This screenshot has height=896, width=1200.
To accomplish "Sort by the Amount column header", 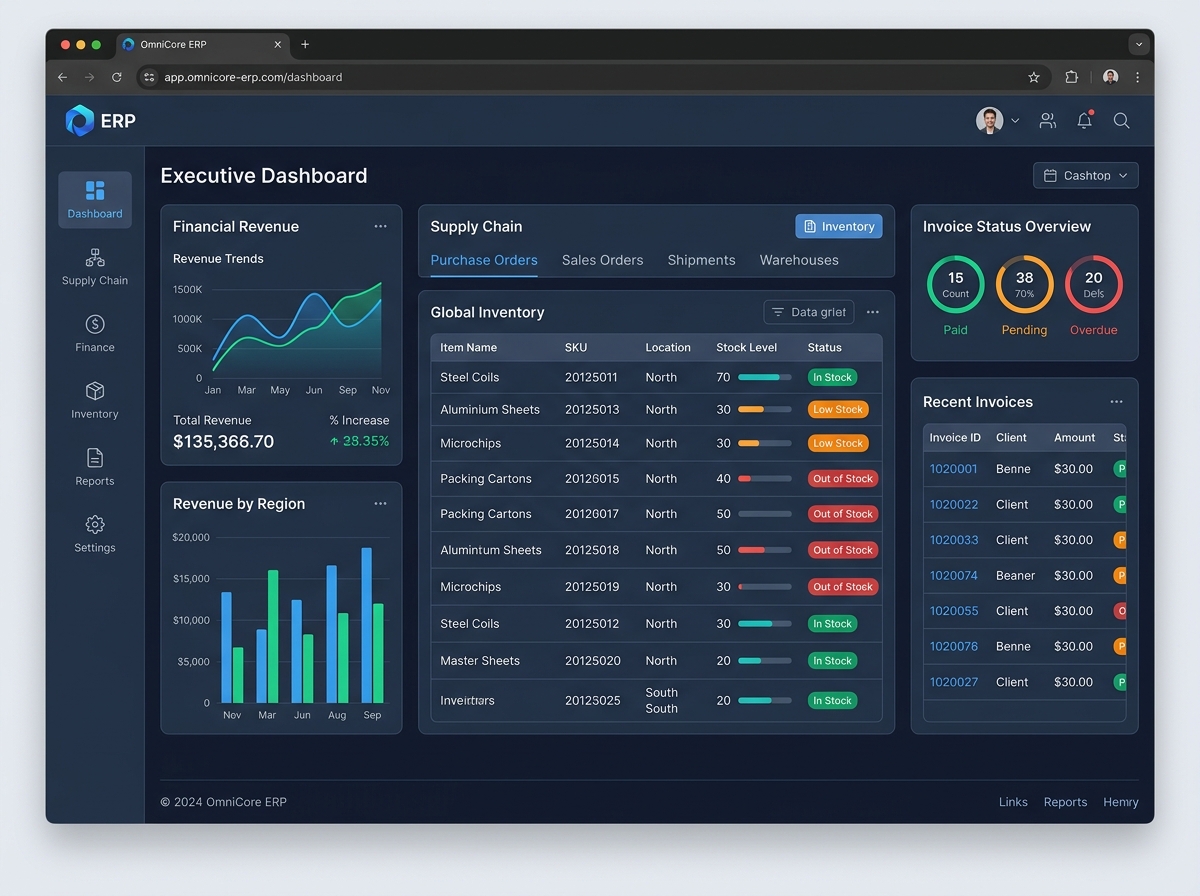I will click(x=1075, y=437).
